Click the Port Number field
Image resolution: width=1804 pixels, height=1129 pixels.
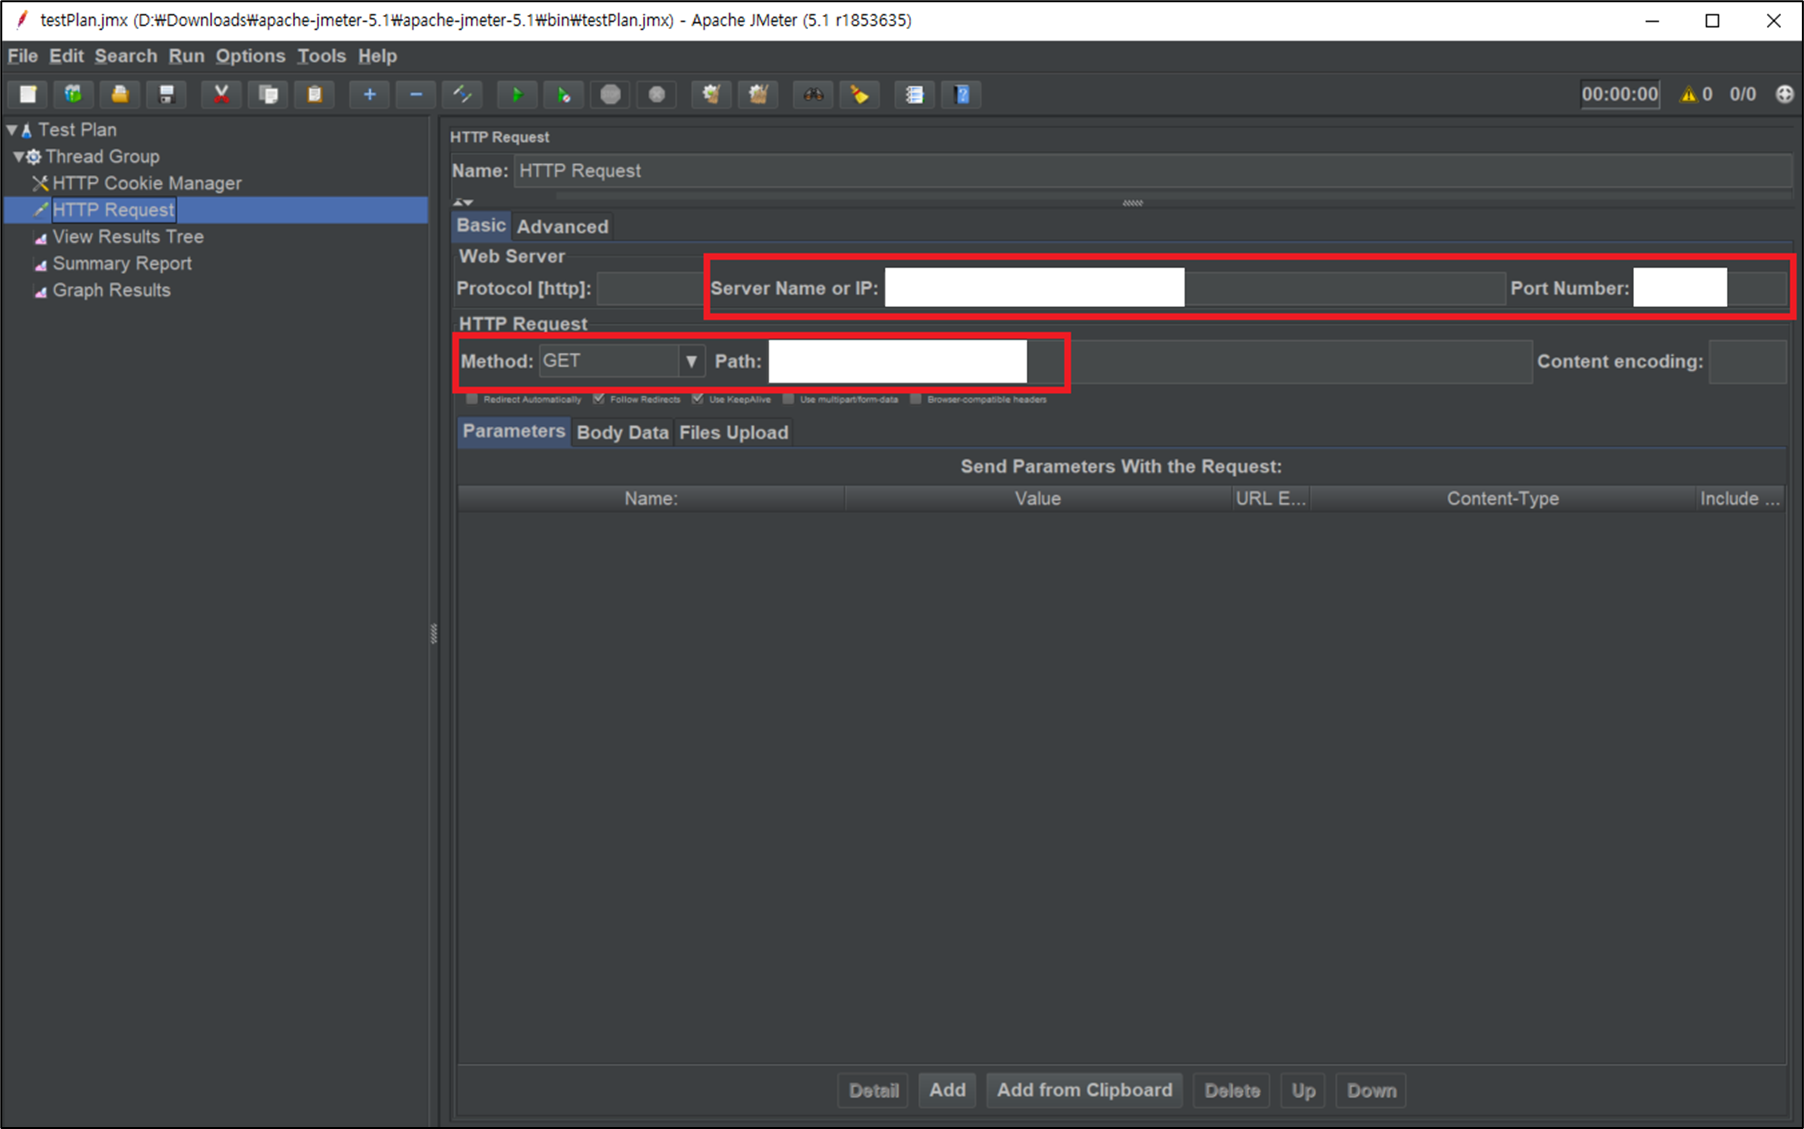point(1710,288)
